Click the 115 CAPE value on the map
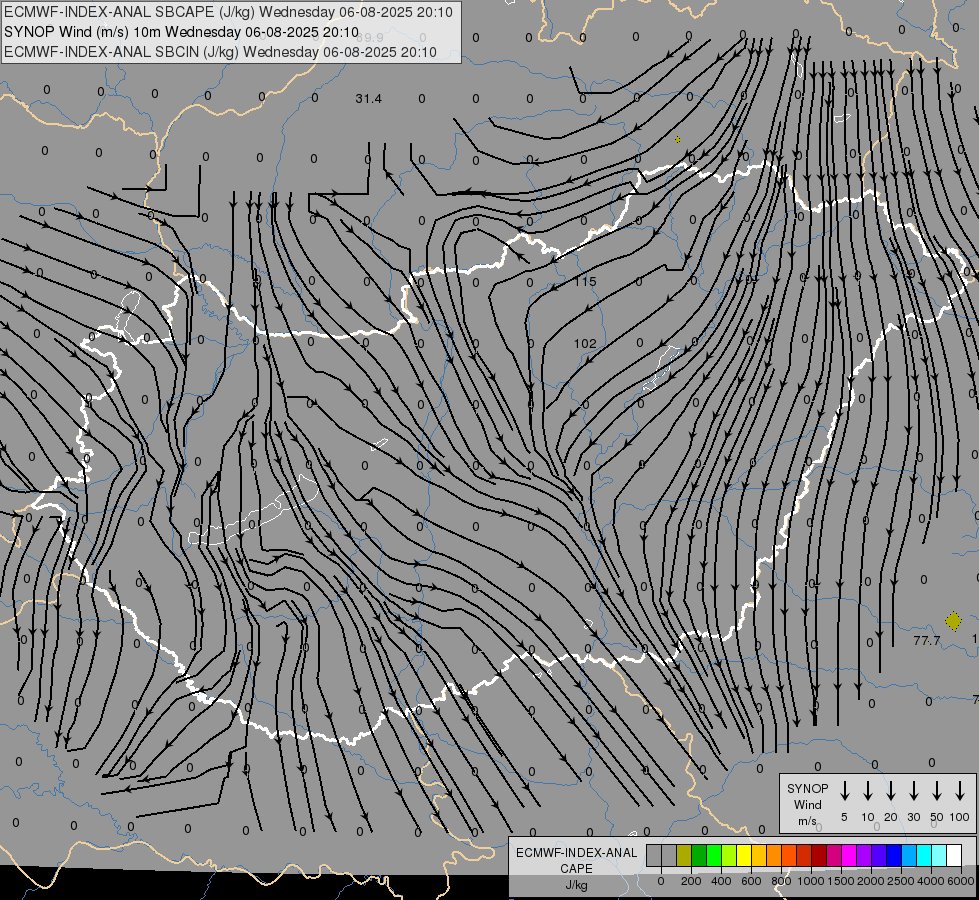The height and width of the screenshot is (900, 979). [585, 282]
